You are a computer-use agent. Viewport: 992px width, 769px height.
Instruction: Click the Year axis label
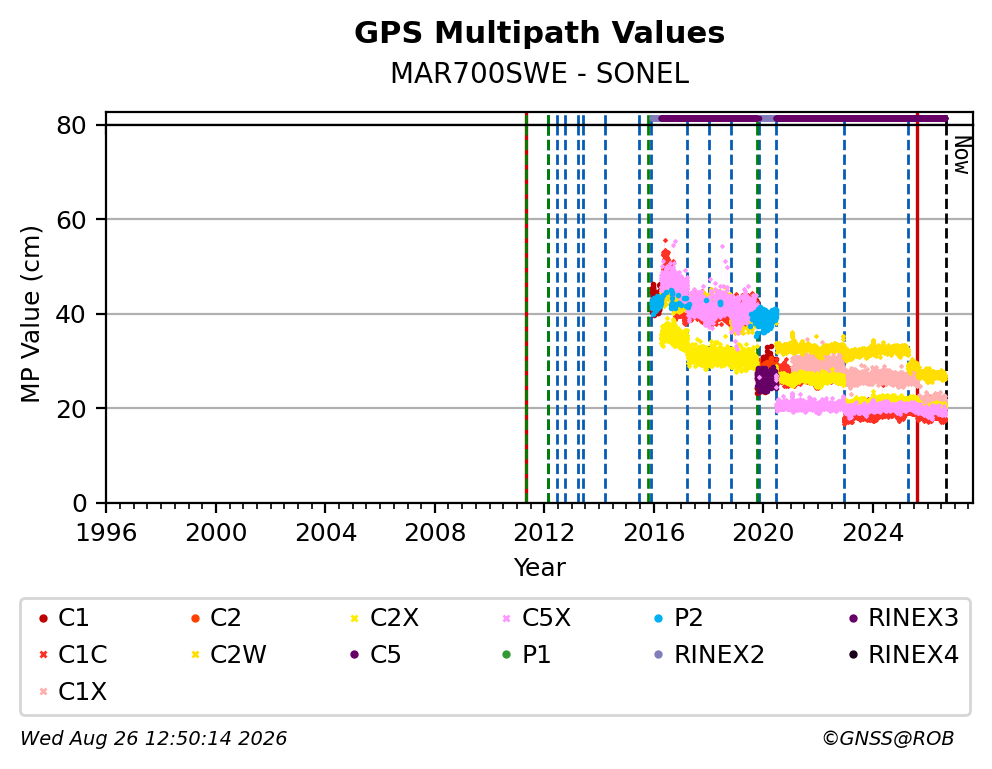[x=539, y=567]
